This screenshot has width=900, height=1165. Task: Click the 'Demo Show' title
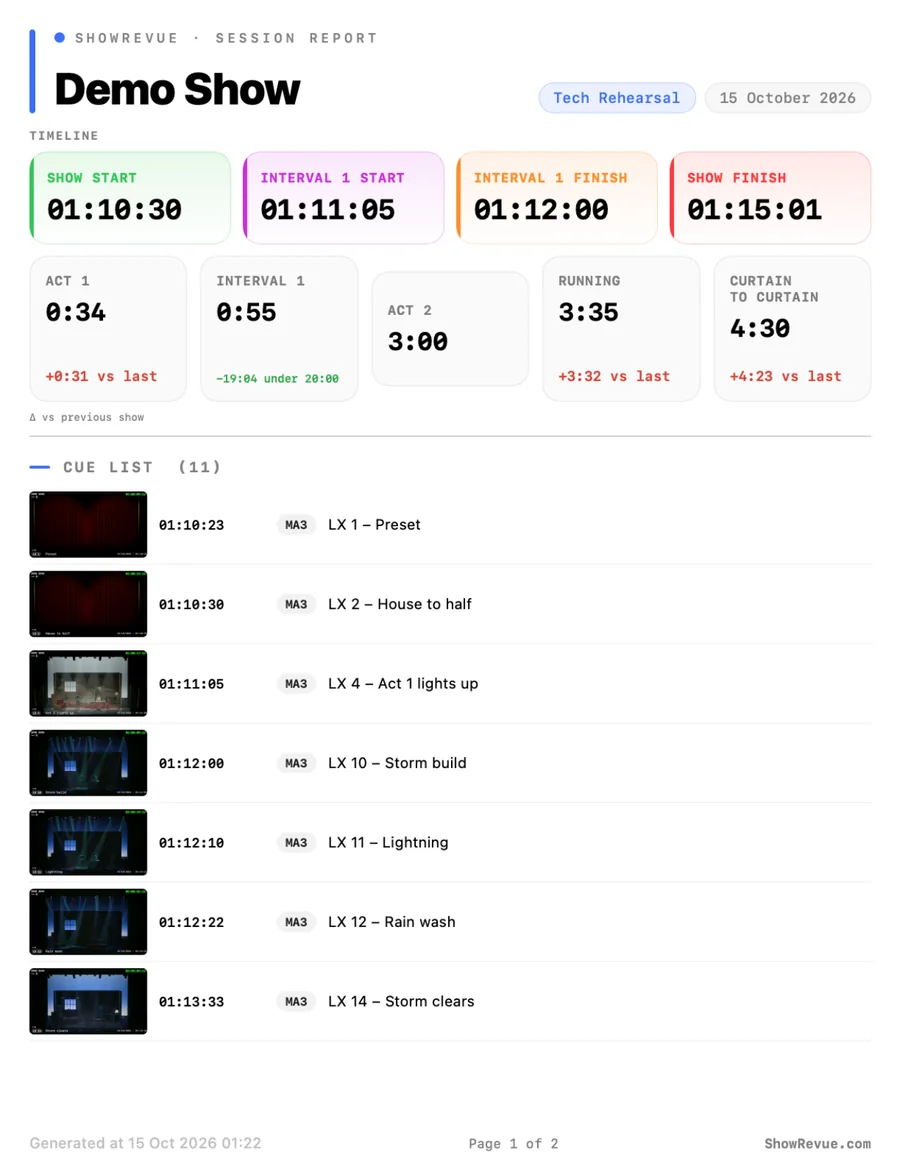[177, 89]
